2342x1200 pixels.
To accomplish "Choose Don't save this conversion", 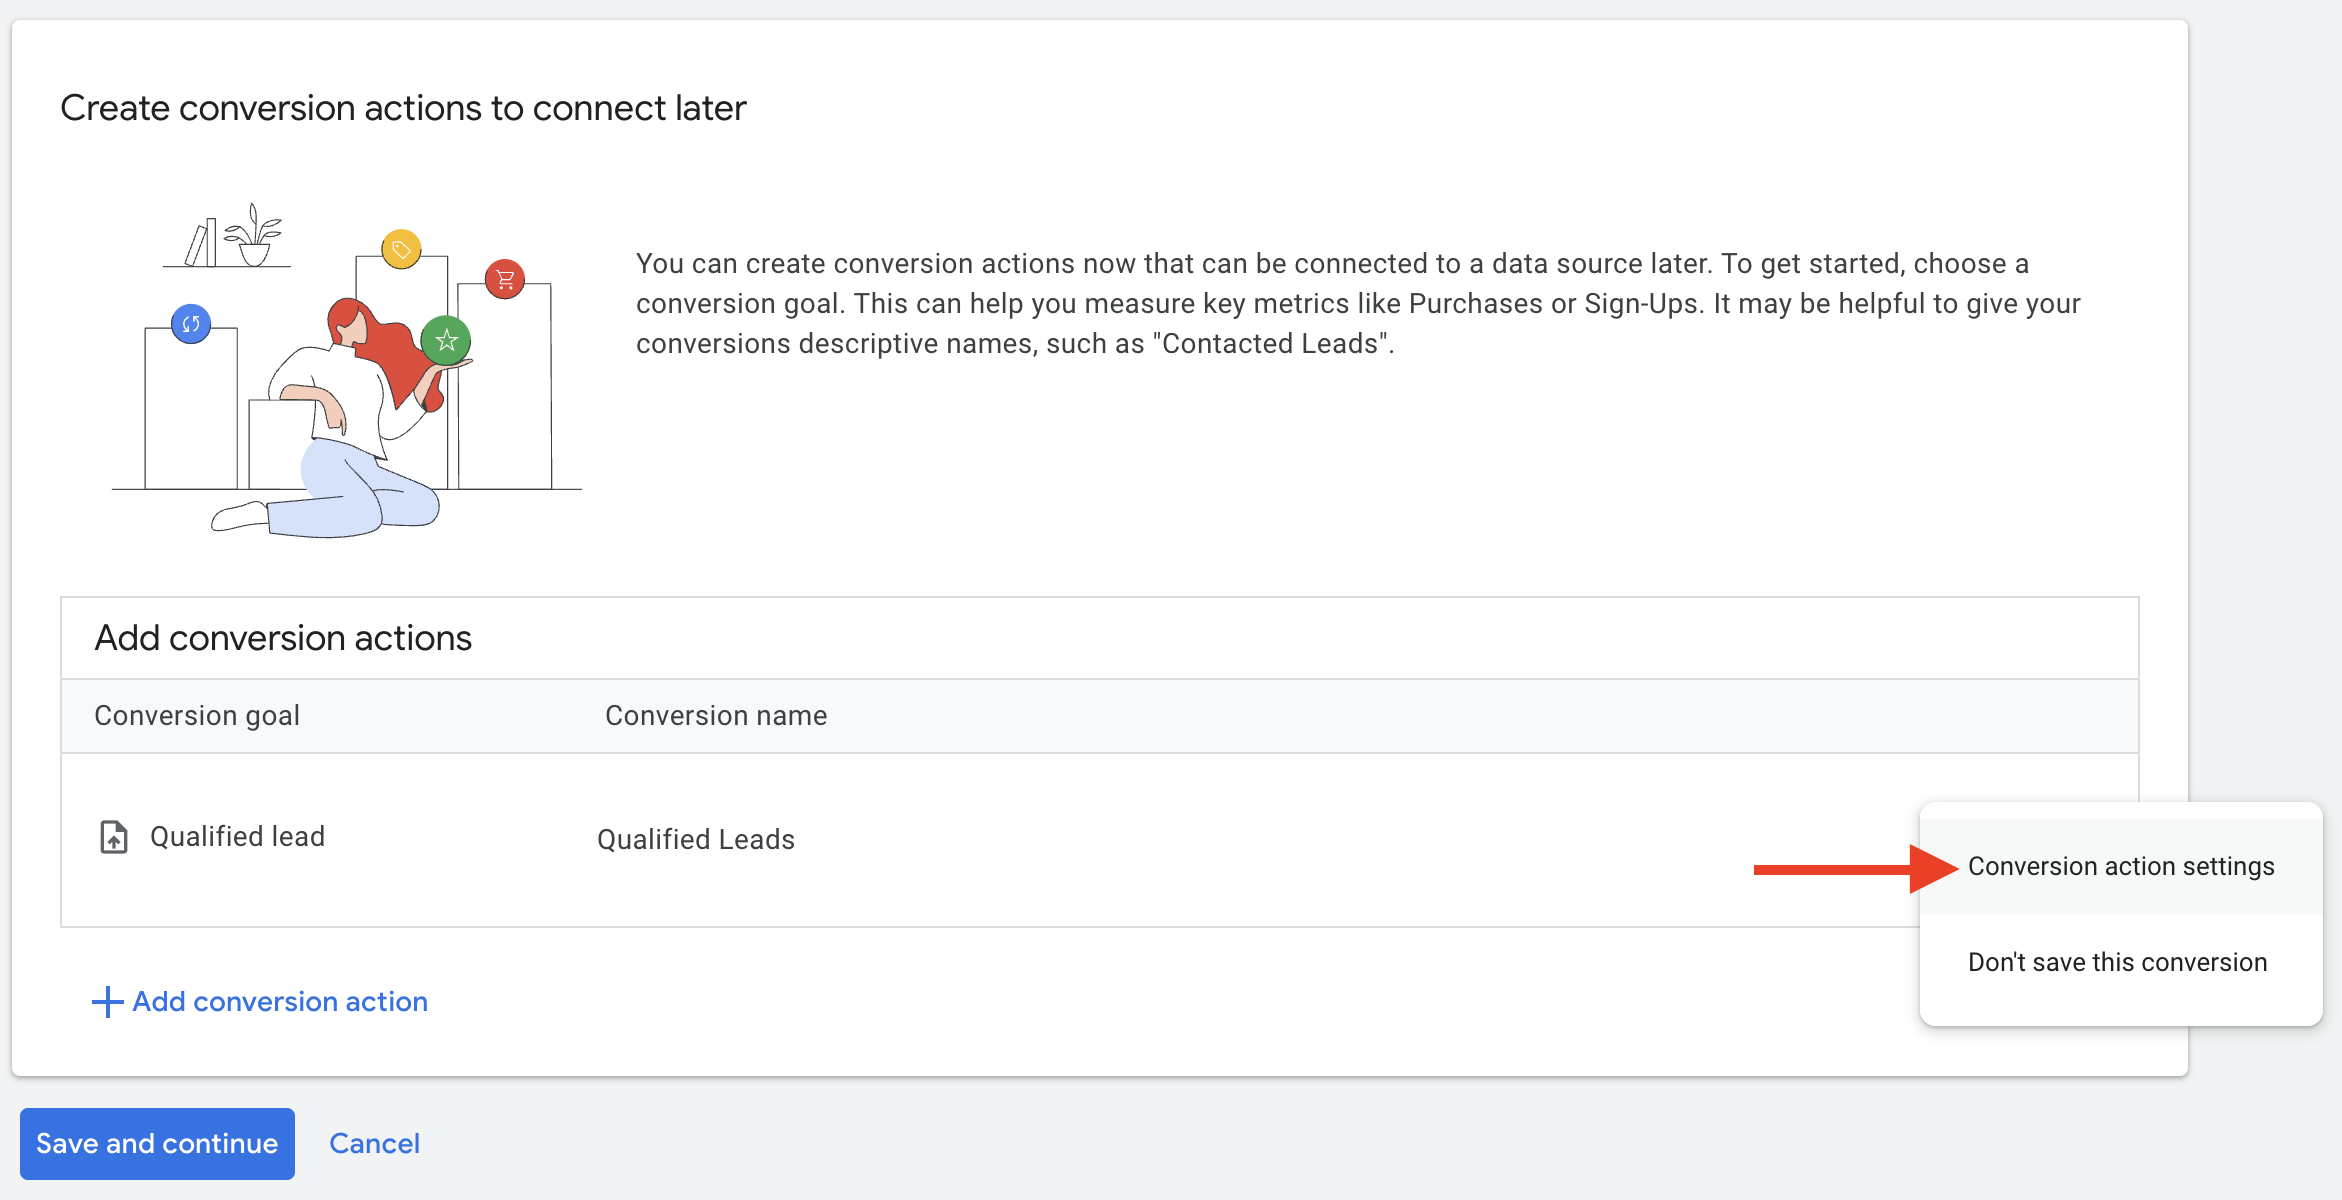I will pyautogui.click(x=2117, y=962).
